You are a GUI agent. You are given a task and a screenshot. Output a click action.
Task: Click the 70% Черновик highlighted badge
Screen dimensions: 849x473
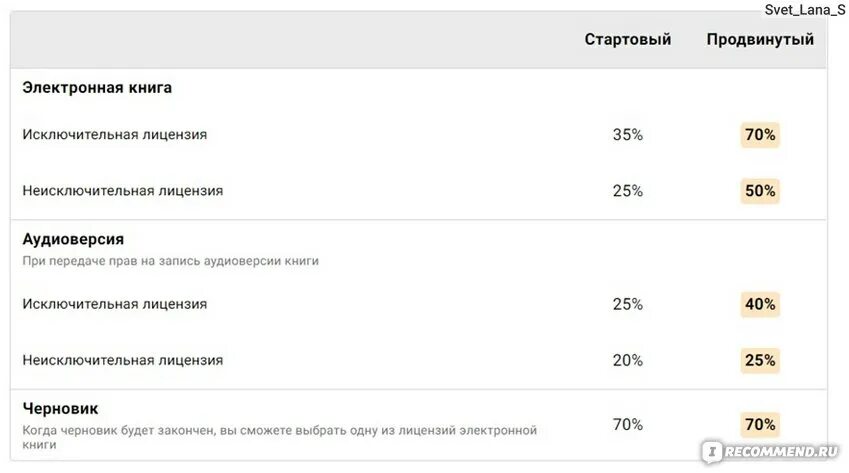(x=760, y=424)
